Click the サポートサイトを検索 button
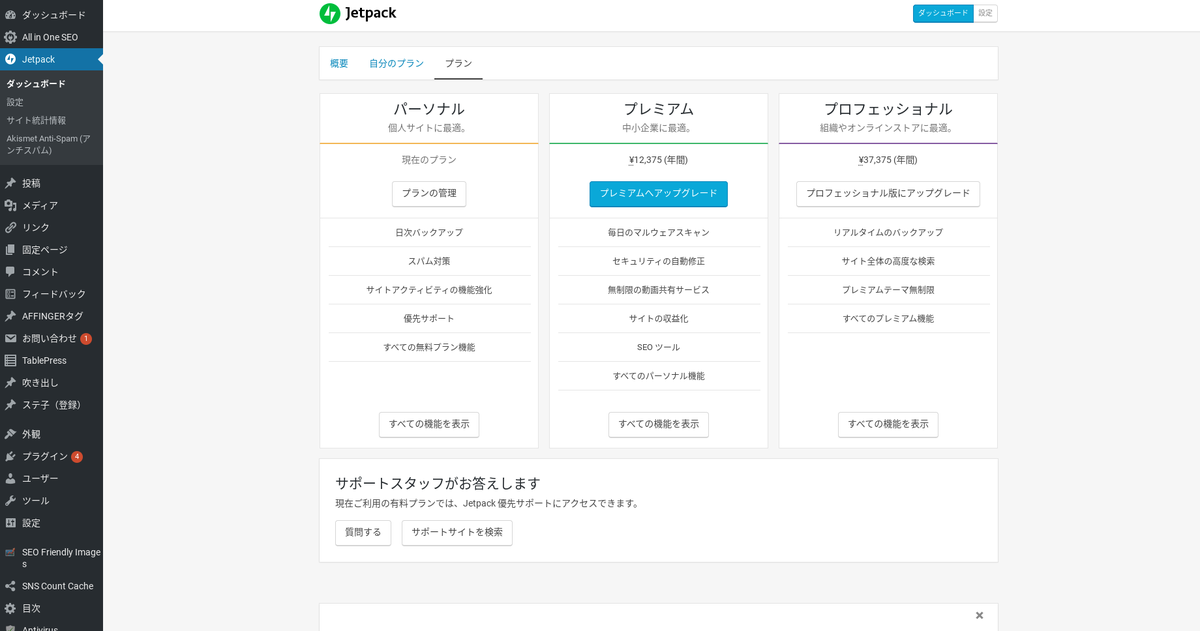 [457, 533]
